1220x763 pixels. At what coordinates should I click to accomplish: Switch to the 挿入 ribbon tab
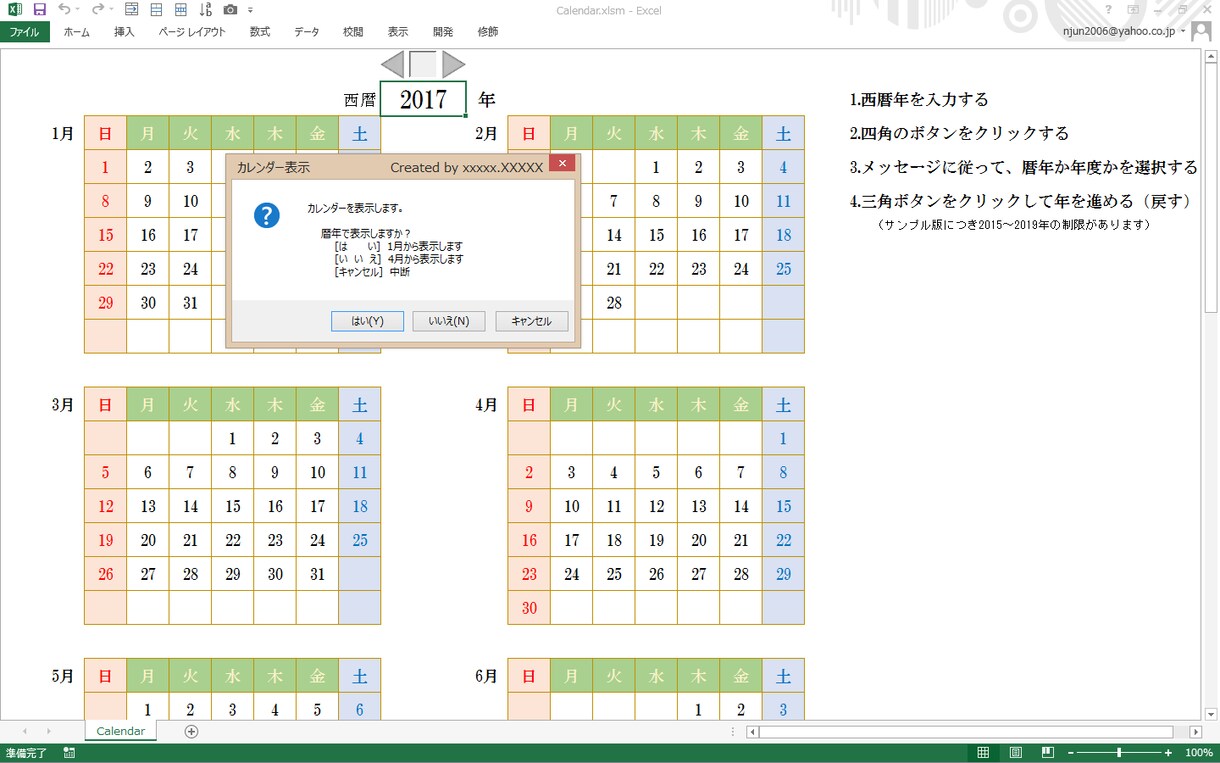click(x=124, y=32)
